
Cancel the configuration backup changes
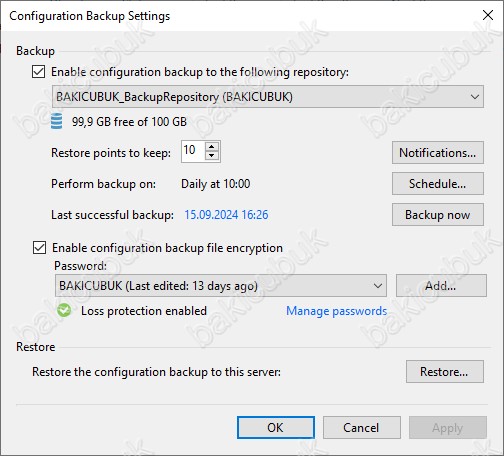pyautogui.click(x=362, y=427)
